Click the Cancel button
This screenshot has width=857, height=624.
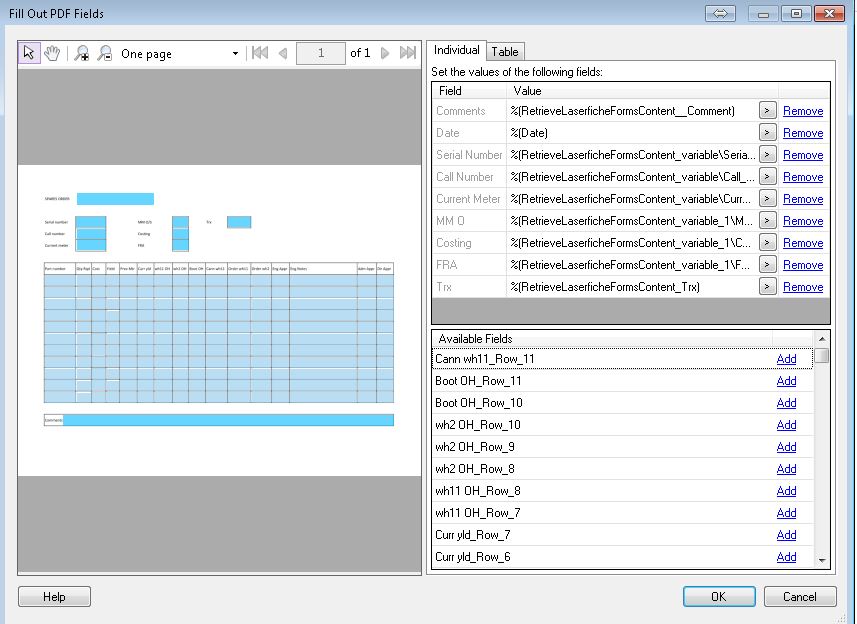click(x=799, y=597)
